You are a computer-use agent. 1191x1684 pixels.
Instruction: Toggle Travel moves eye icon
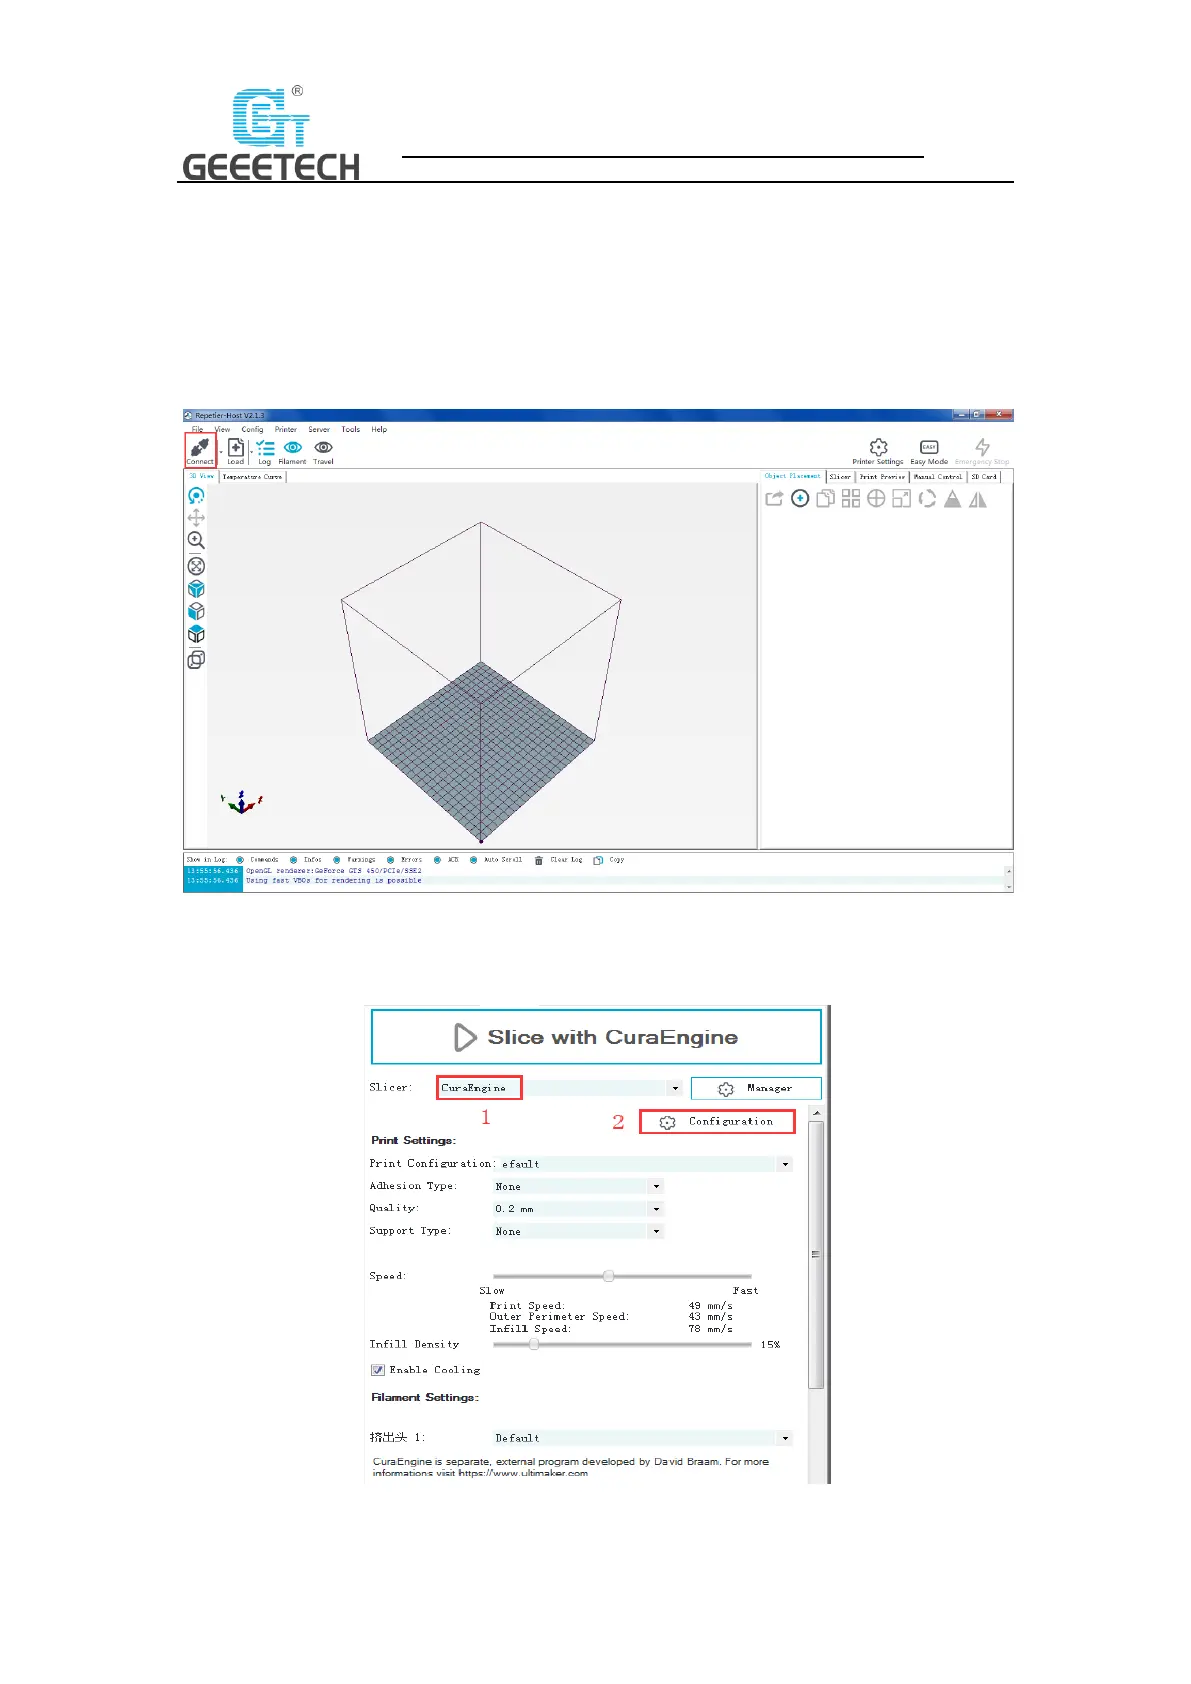click(323, 447)
